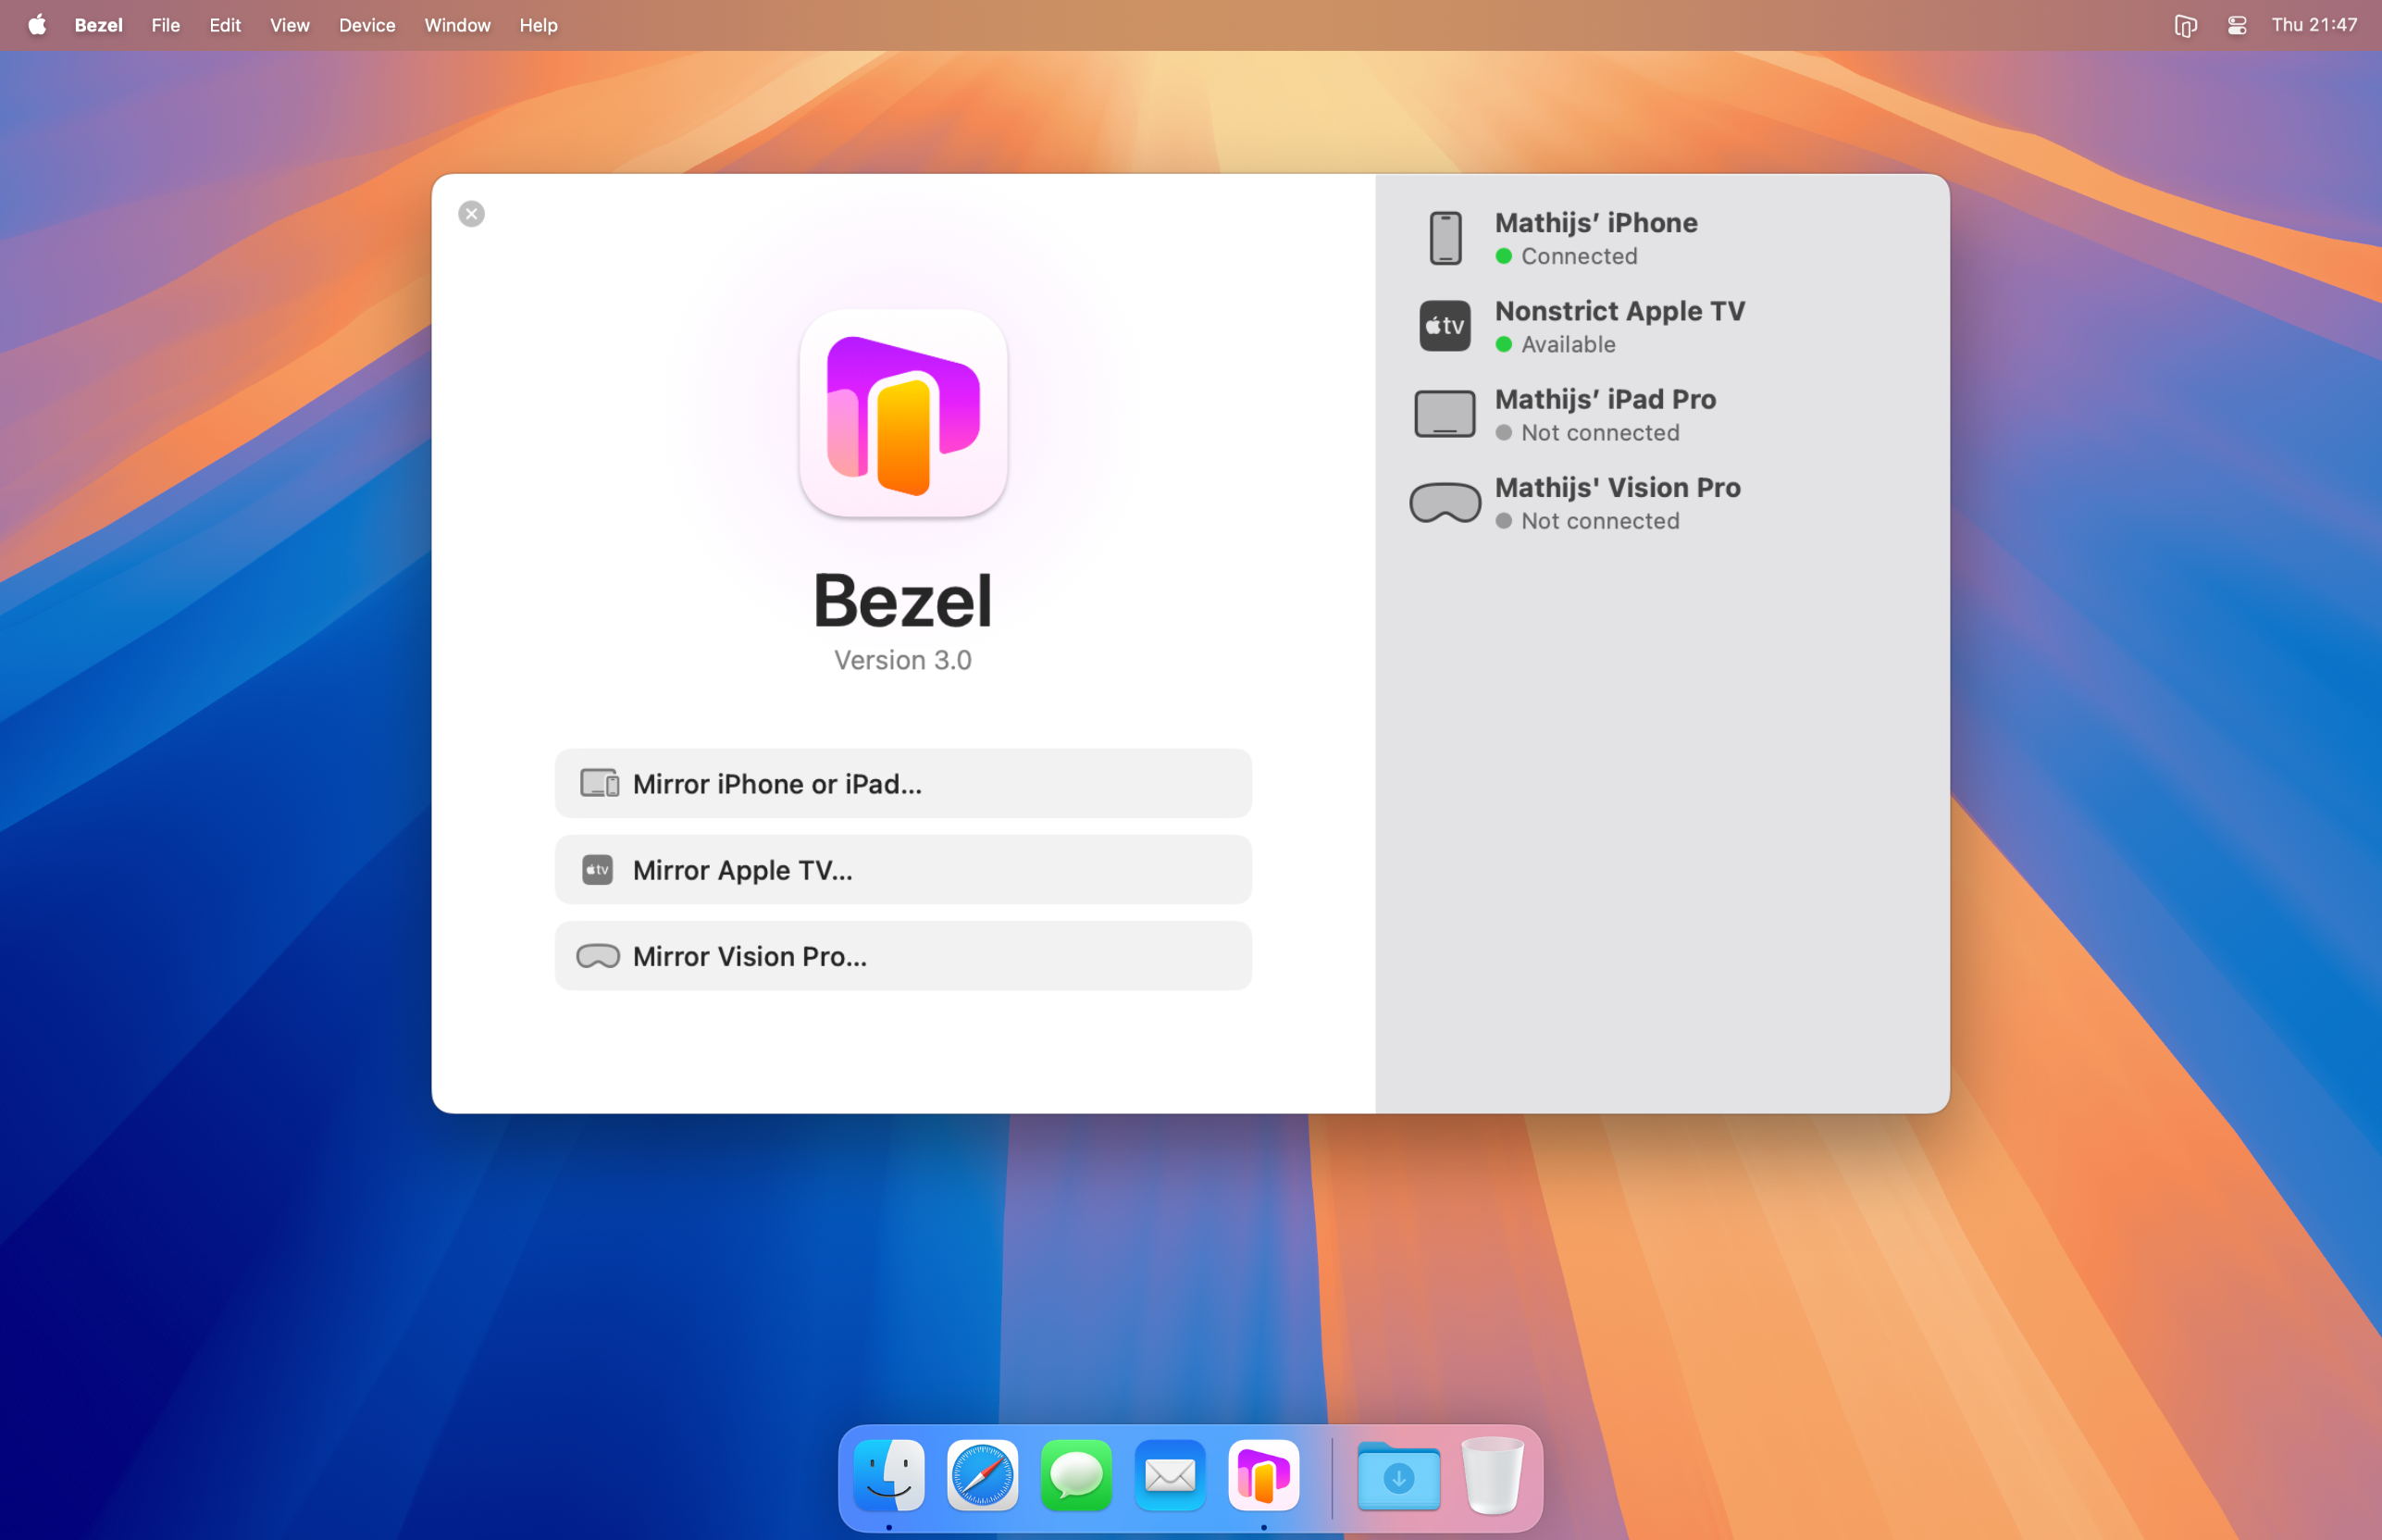Screen dimensions: 2382x1540
Task: Select the Mathijs' iPad Pro icon
Action: click(x=1444, y=414)
